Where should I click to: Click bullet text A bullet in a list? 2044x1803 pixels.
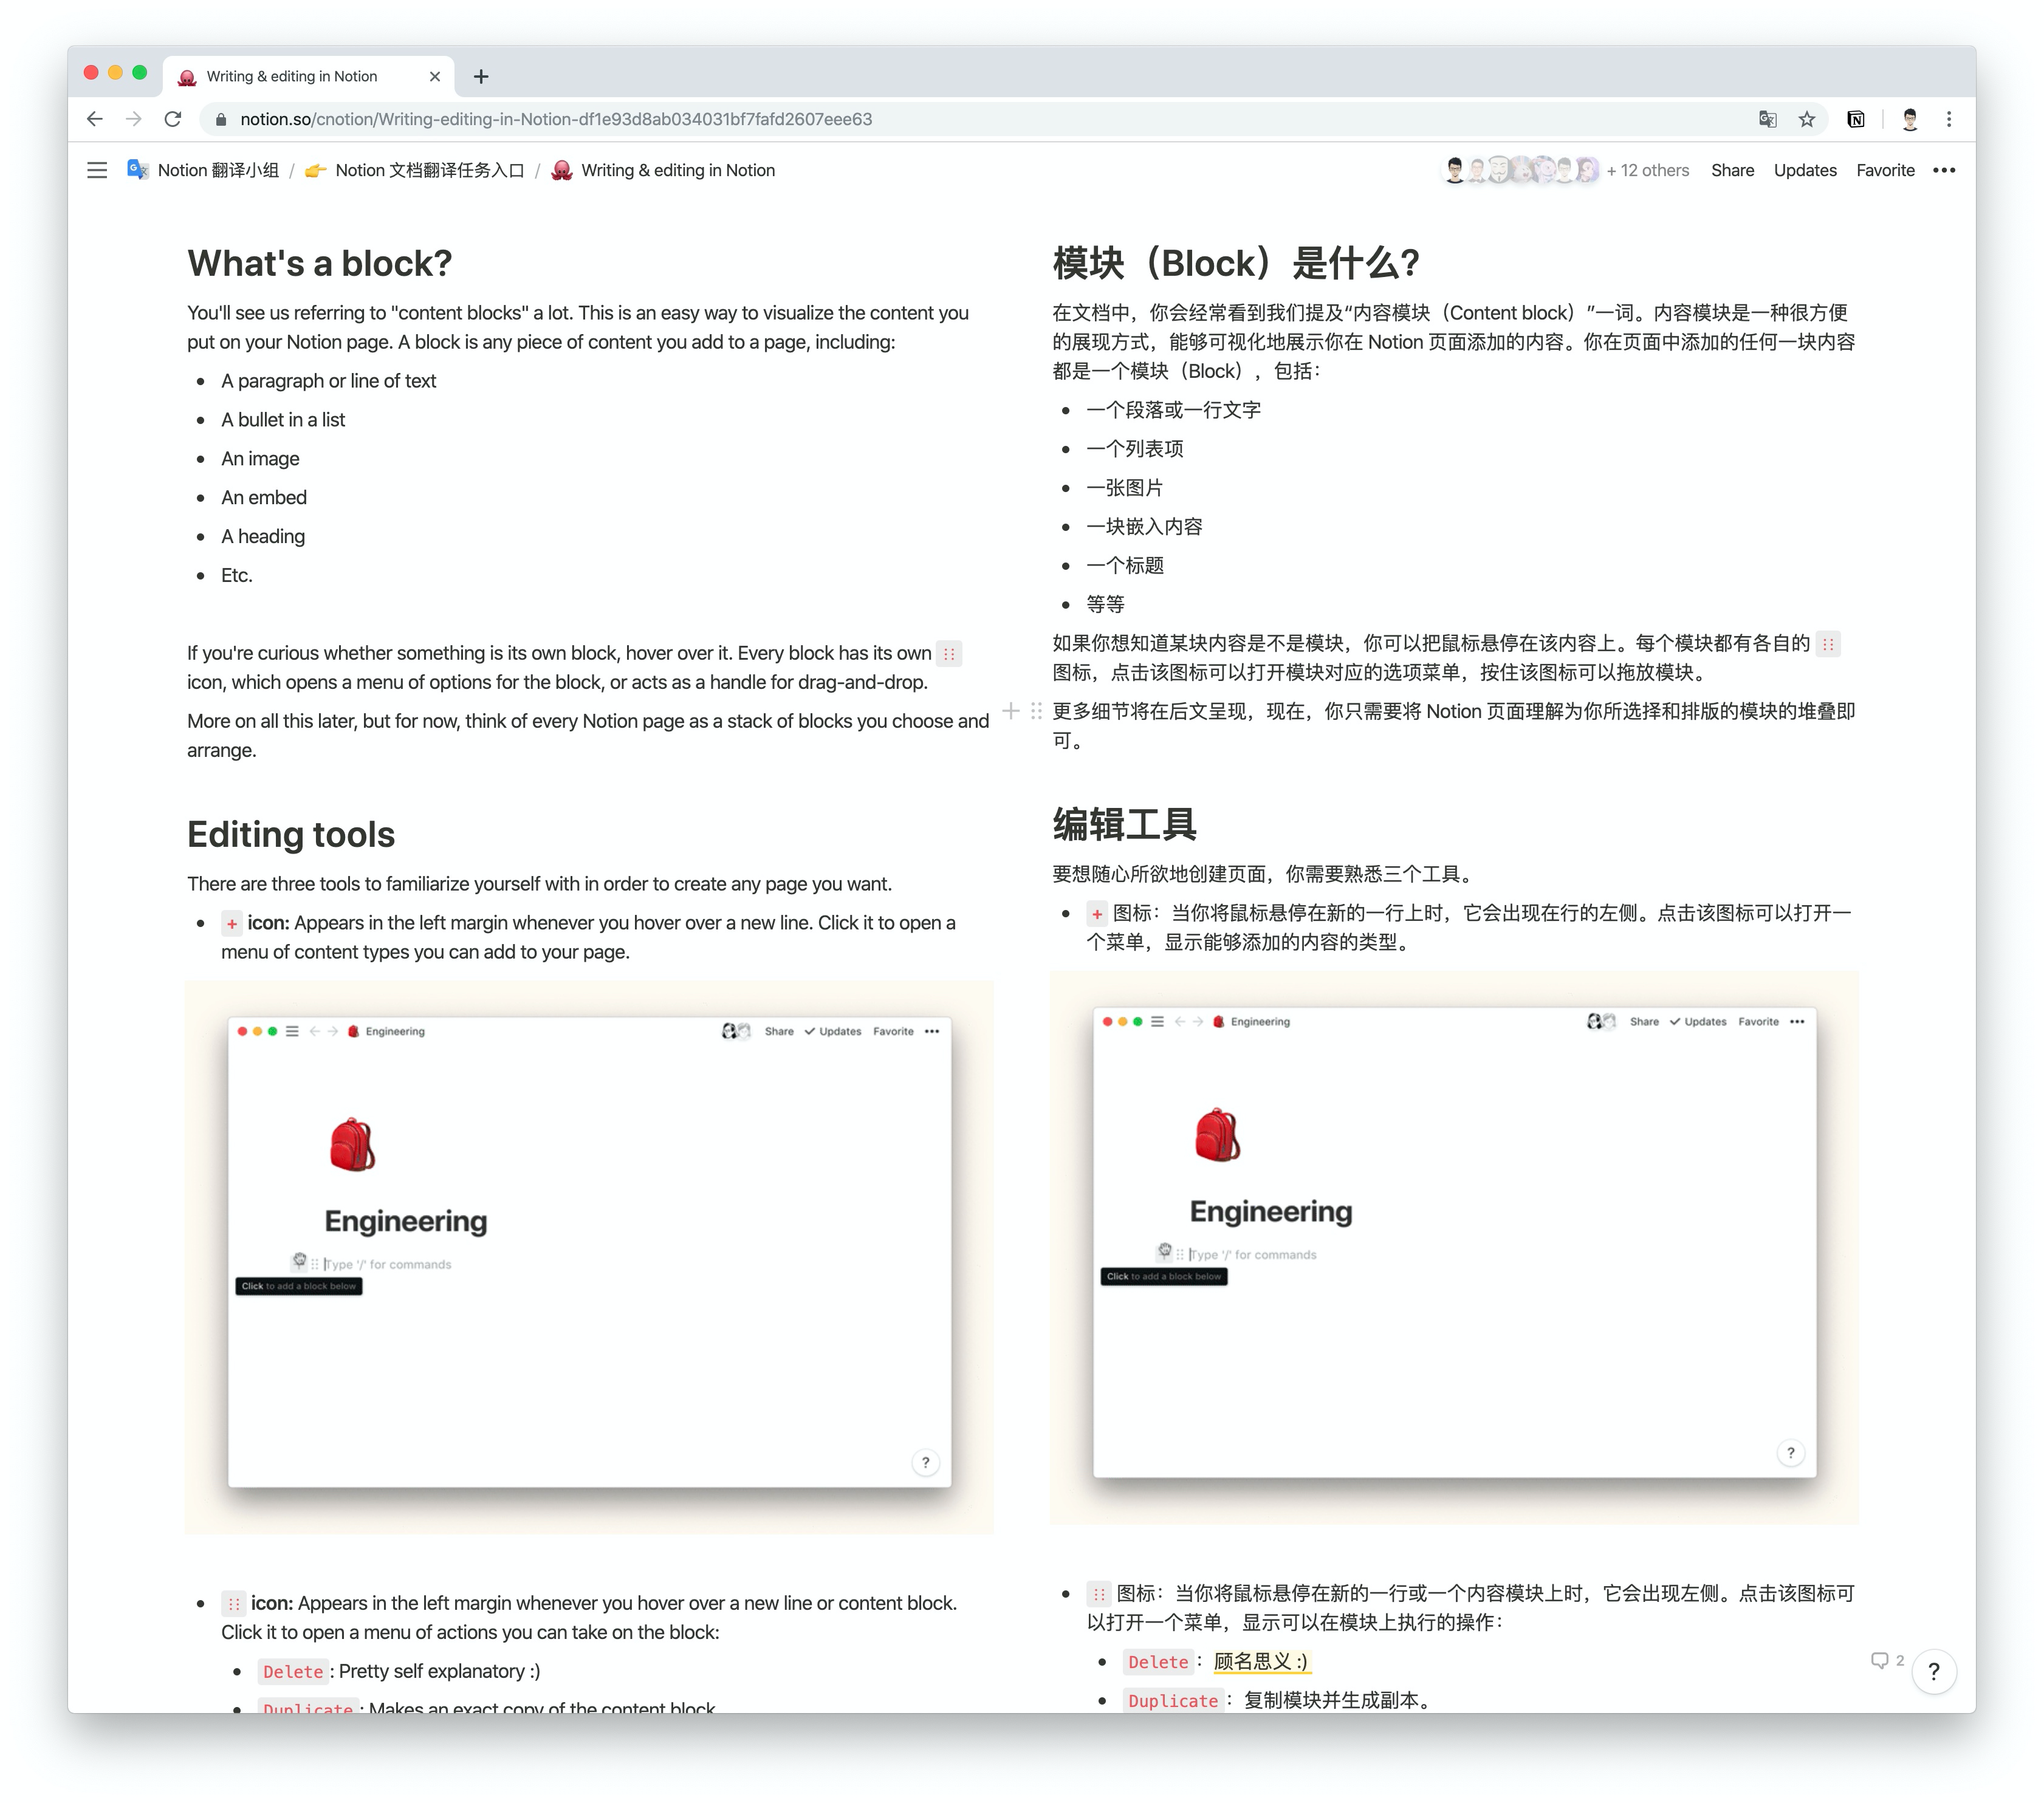pyautogui.click(x=283, y=420)
